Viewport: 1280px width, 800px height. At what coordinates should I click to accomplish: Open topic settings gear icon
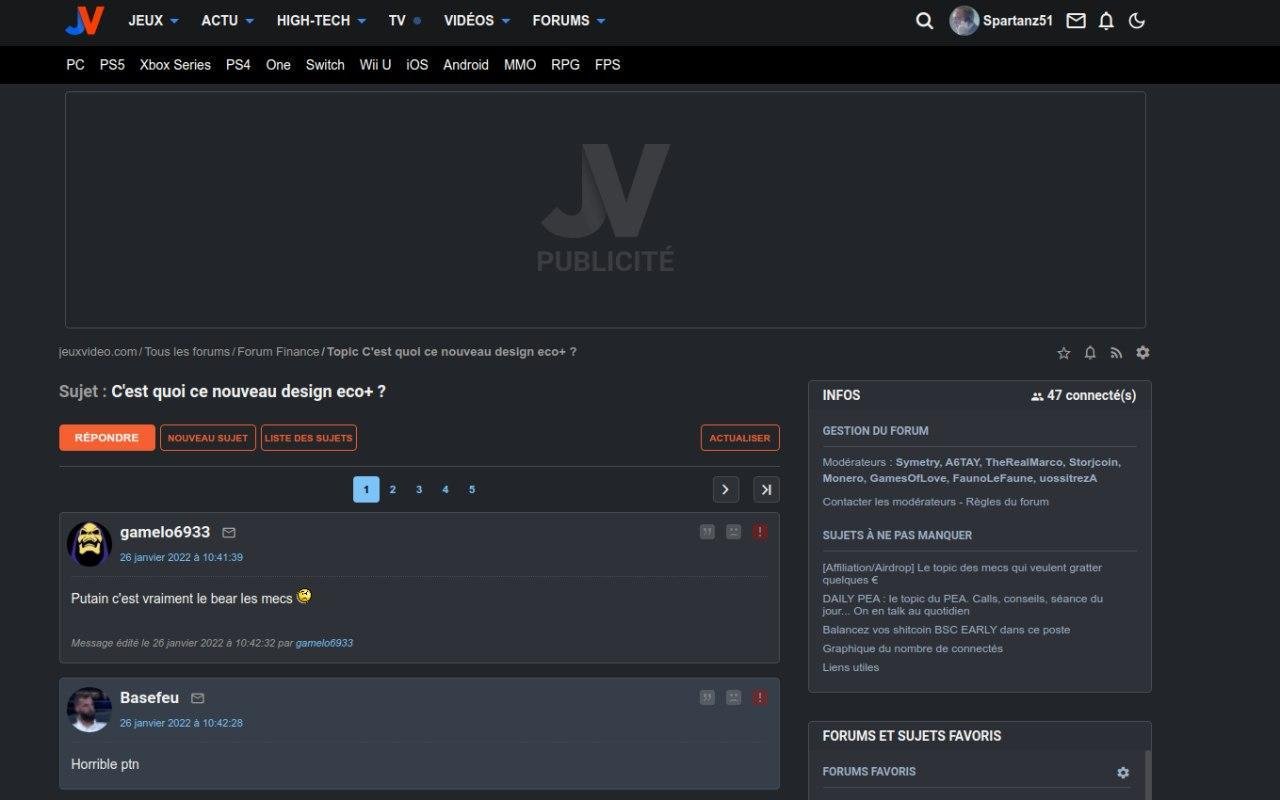[1143, 353]
